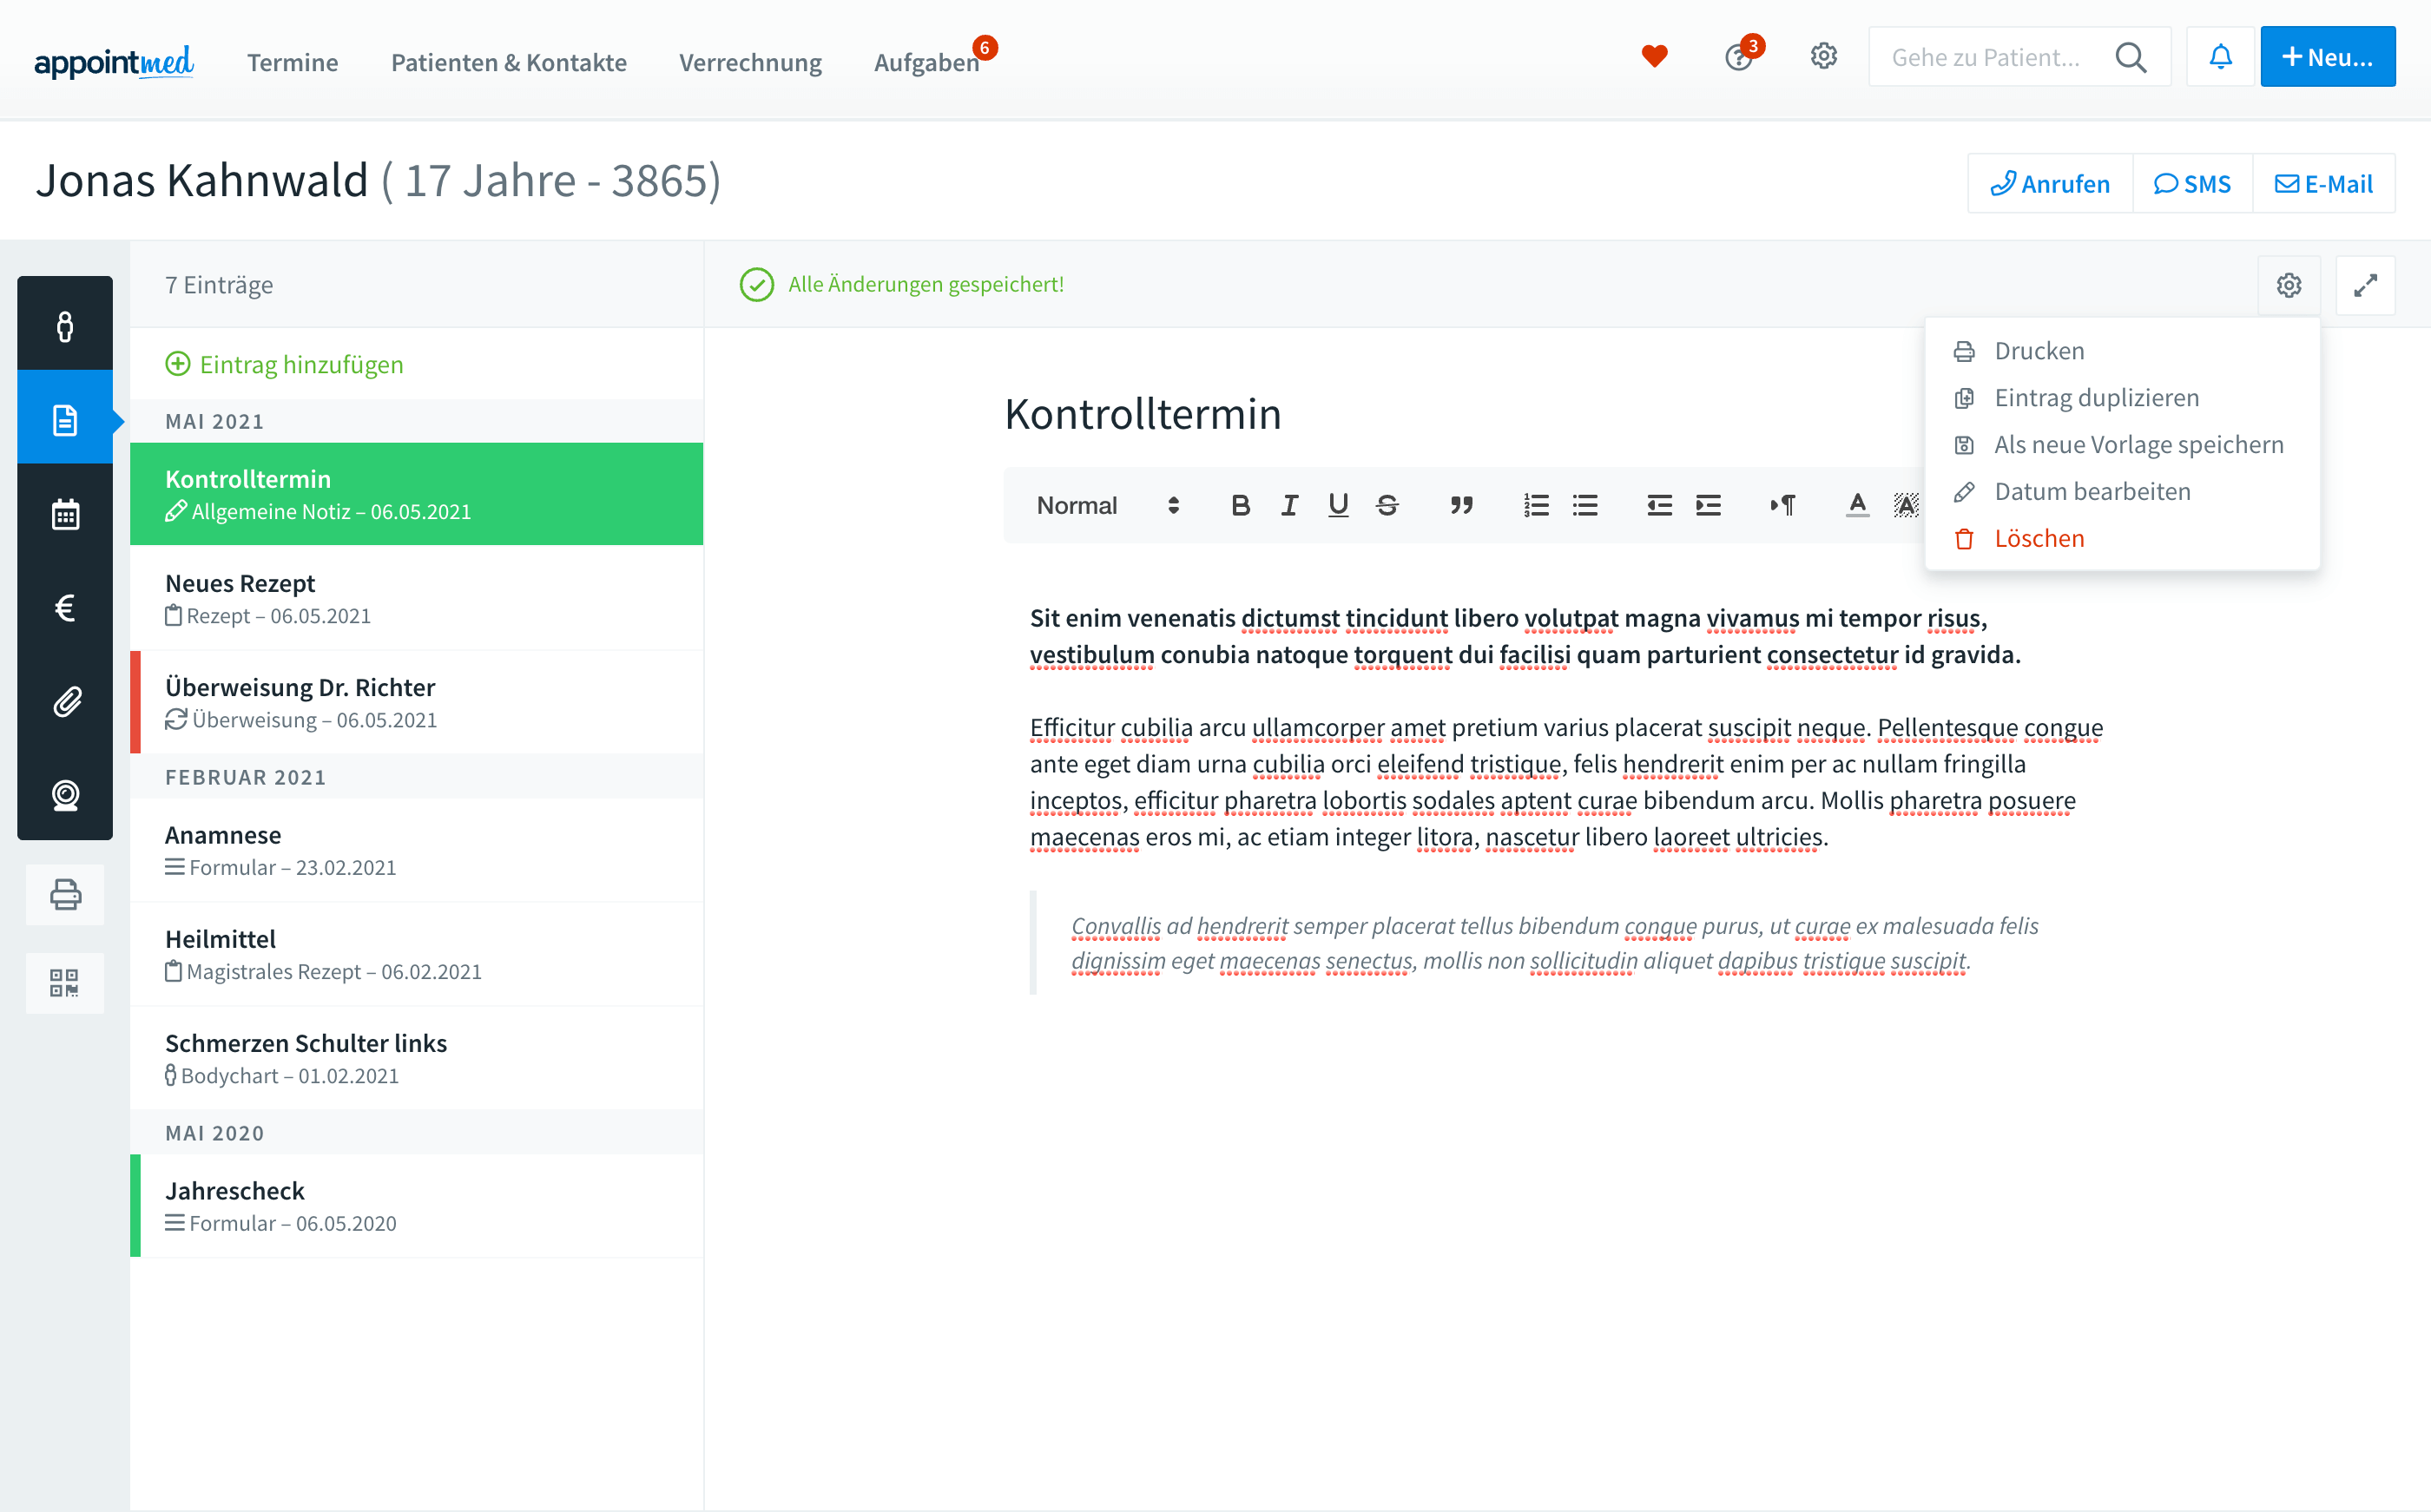Click the blue Neu... button
This screenshot has height=1512, width=2431.
coord(2327,57)
